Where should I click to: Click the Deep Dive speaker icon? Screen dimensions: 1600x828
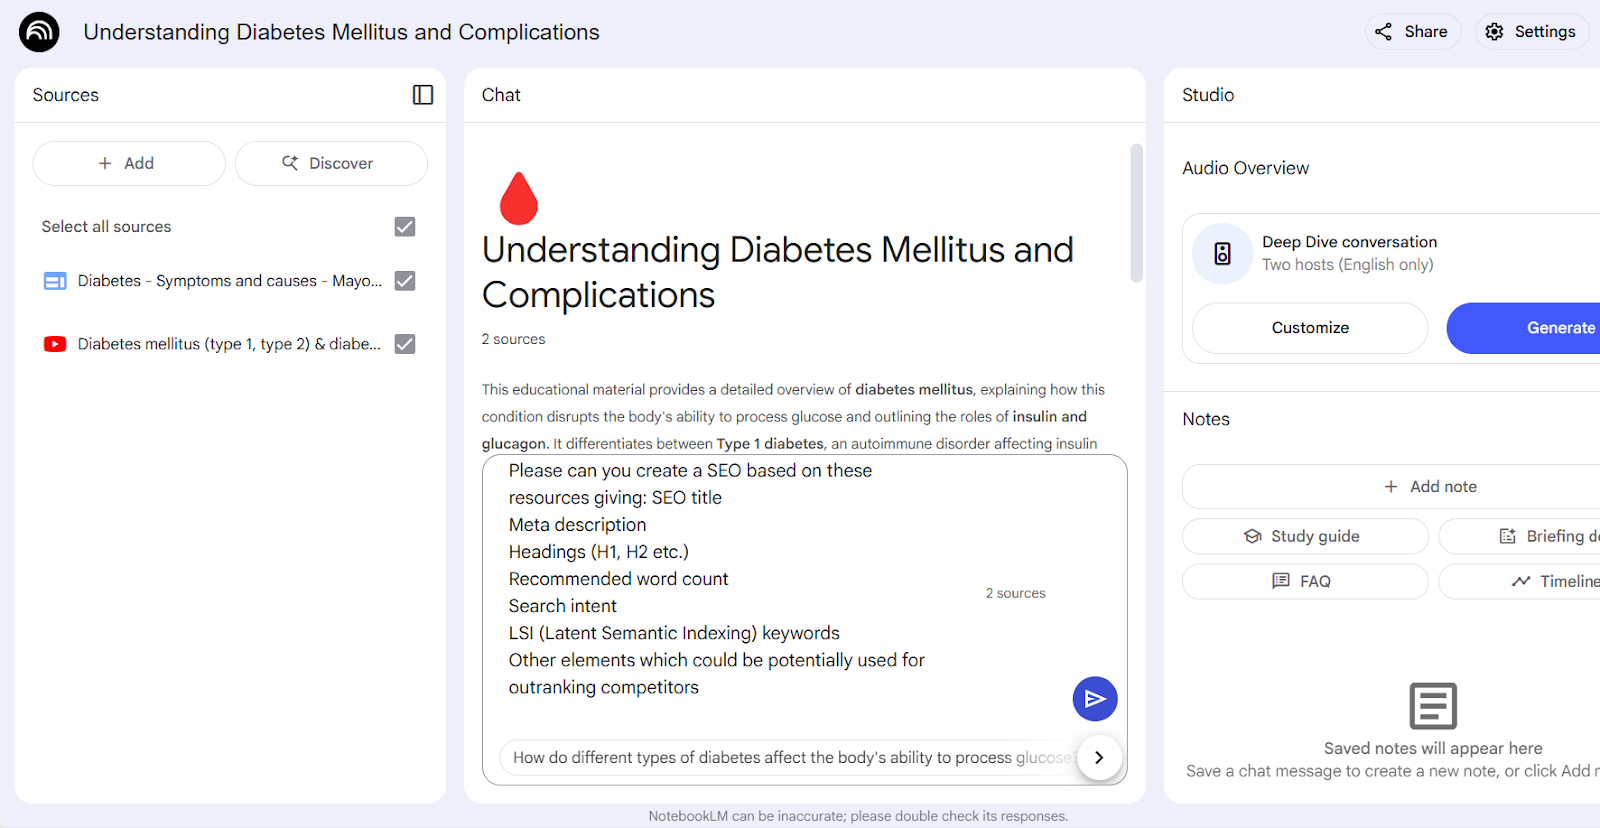pyautogui.click(x=1222, y=254)
